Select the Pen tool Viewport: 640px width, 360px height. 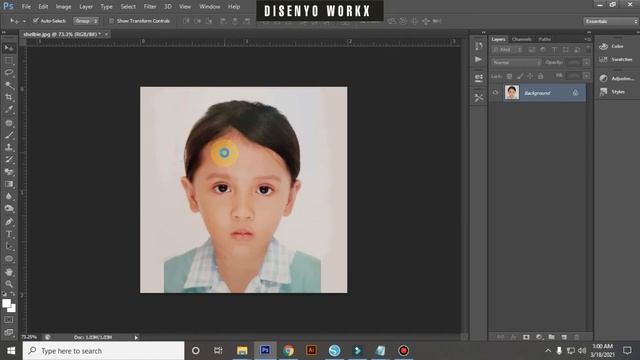(x=9, y=222)
